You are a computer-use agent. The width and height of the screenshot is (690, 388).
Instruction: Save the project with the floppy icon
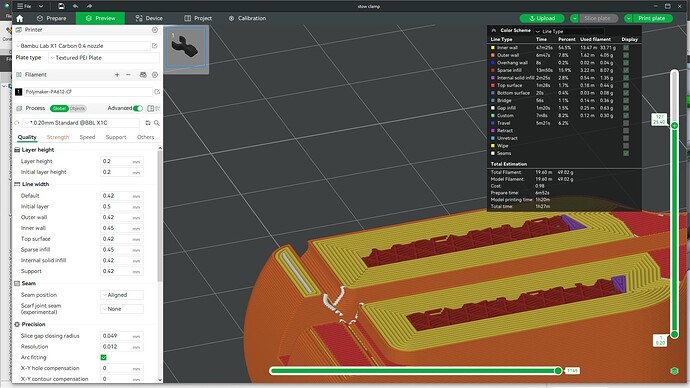click(x=61, y=6)
